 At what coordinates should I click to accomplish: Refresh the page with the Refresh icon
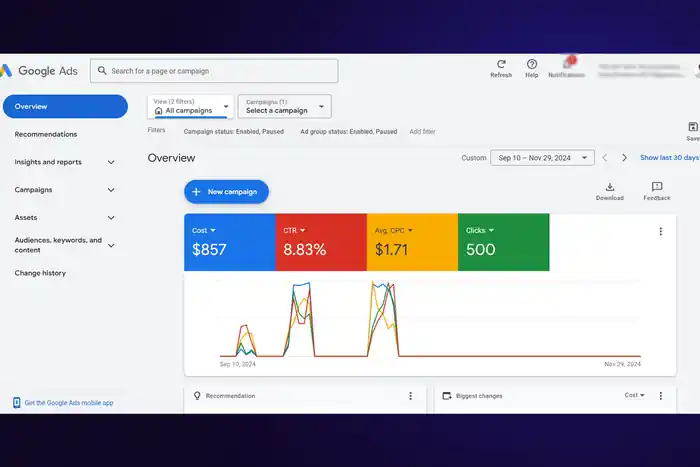pyautogui.click(x=501, y=64)
